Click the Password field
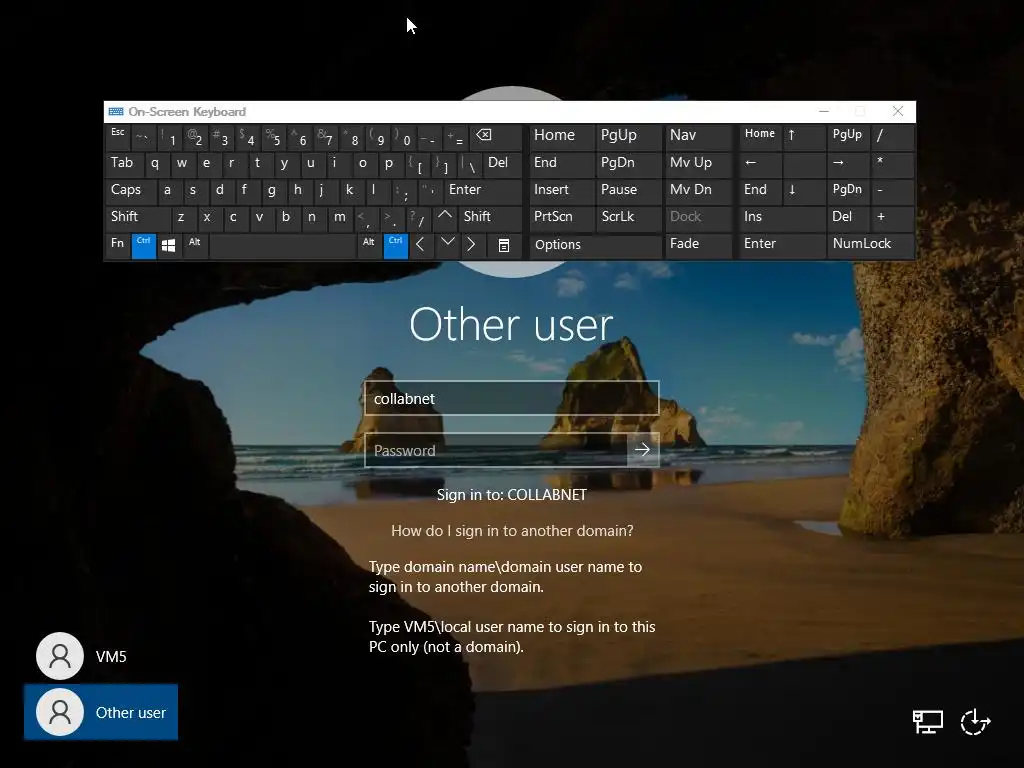1024x768 pixels. [496, 450]
